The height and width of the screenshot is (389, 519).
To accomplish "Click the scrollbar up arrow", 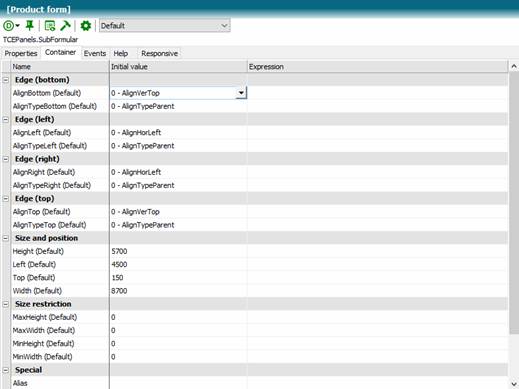I will [x=514, y=67].
